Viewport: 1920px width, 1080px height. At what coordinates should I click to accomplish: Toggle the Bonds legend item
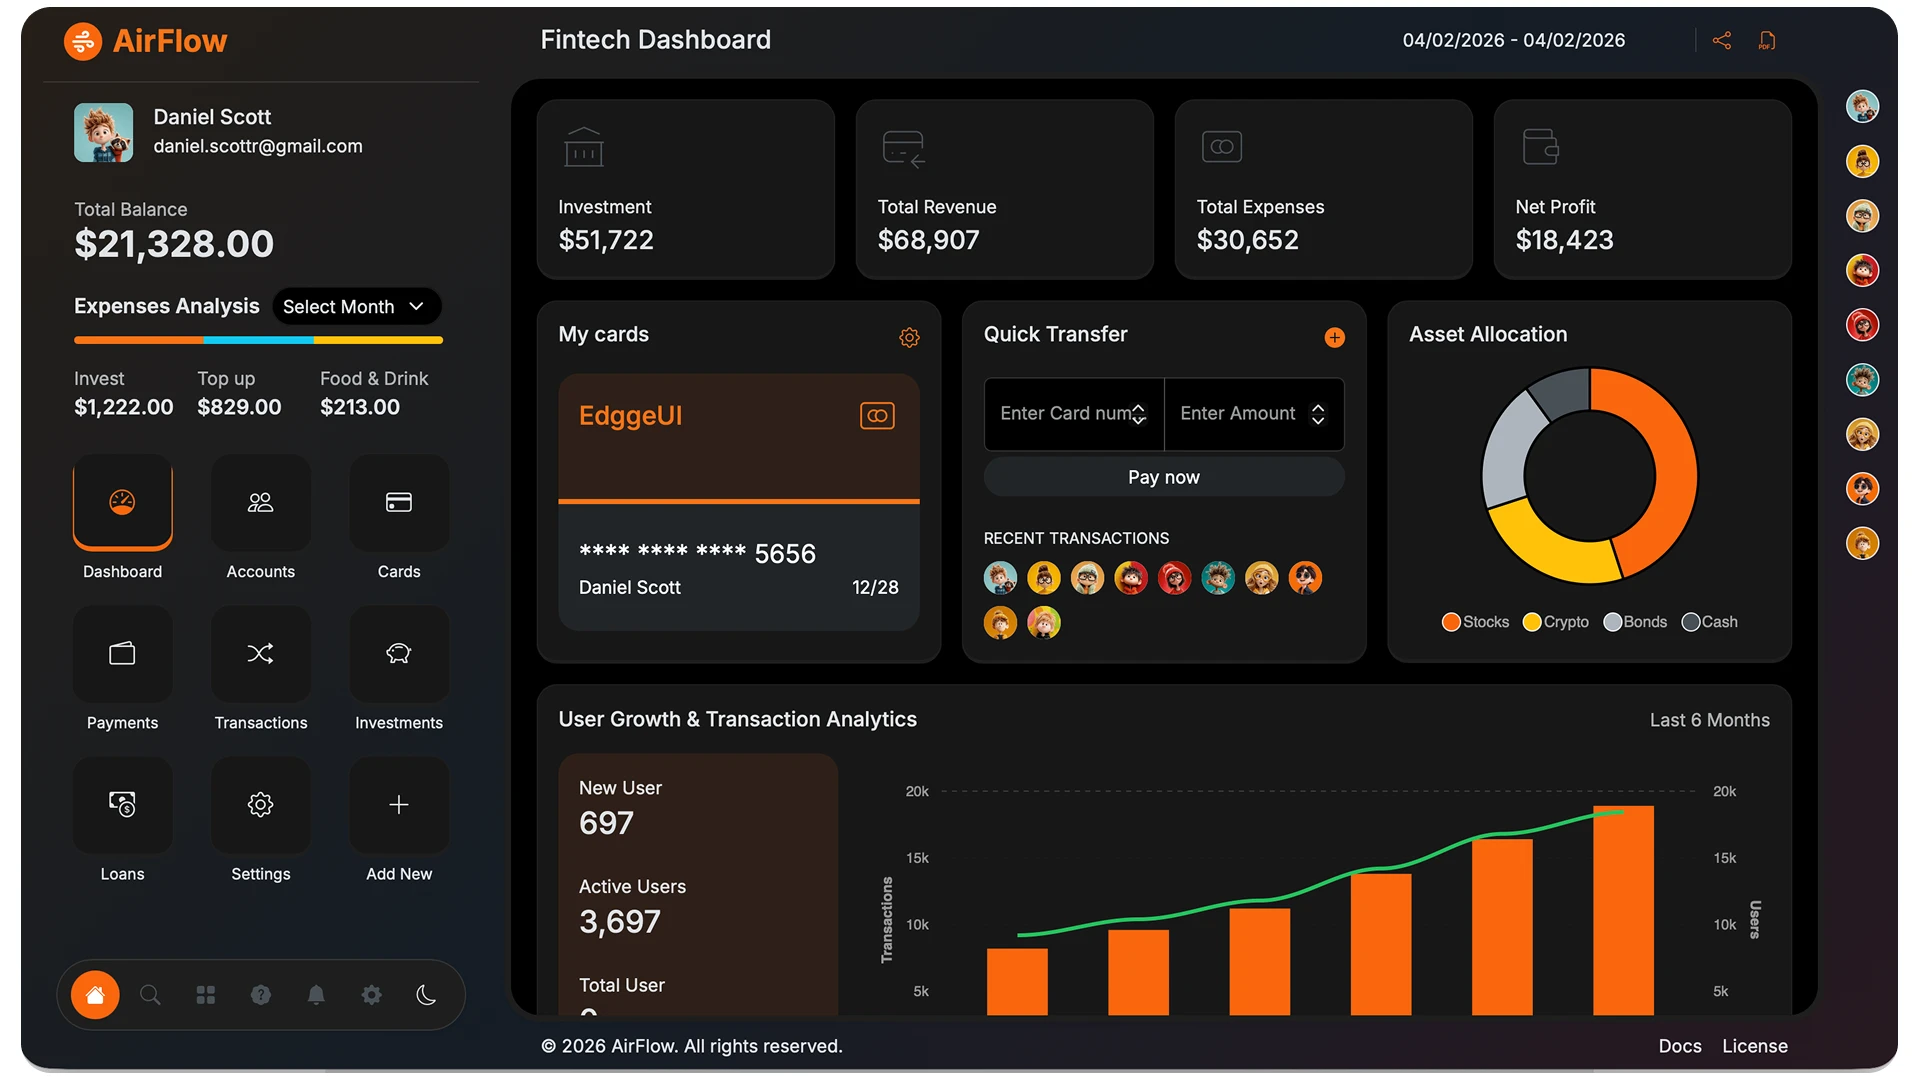(x=1636, y=622)
